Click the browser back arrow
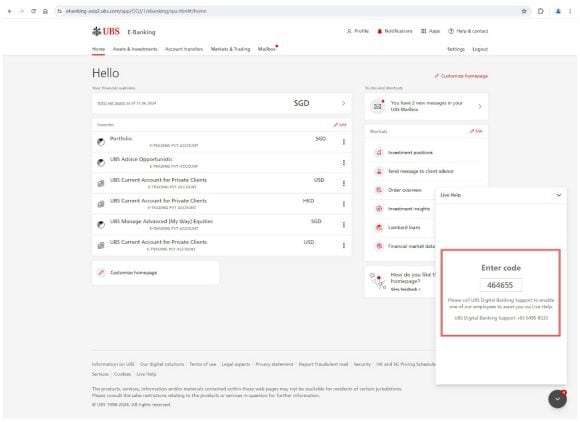 tap(10, 11)
